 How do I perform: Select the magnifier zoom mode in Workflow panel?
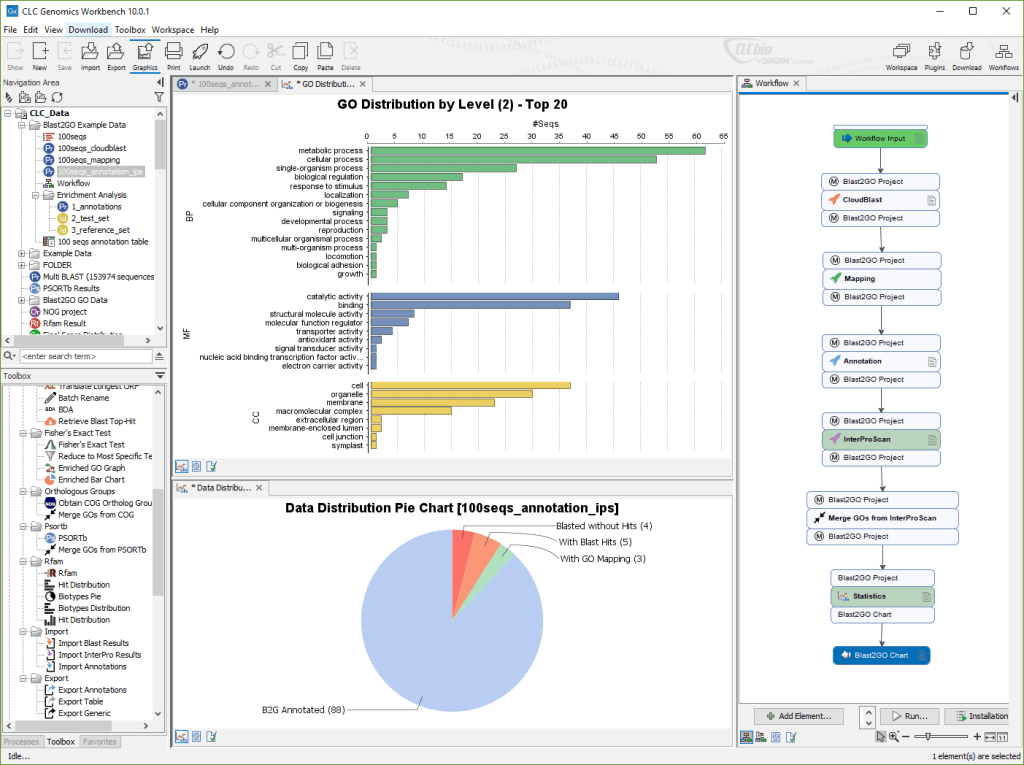[893, 737]
